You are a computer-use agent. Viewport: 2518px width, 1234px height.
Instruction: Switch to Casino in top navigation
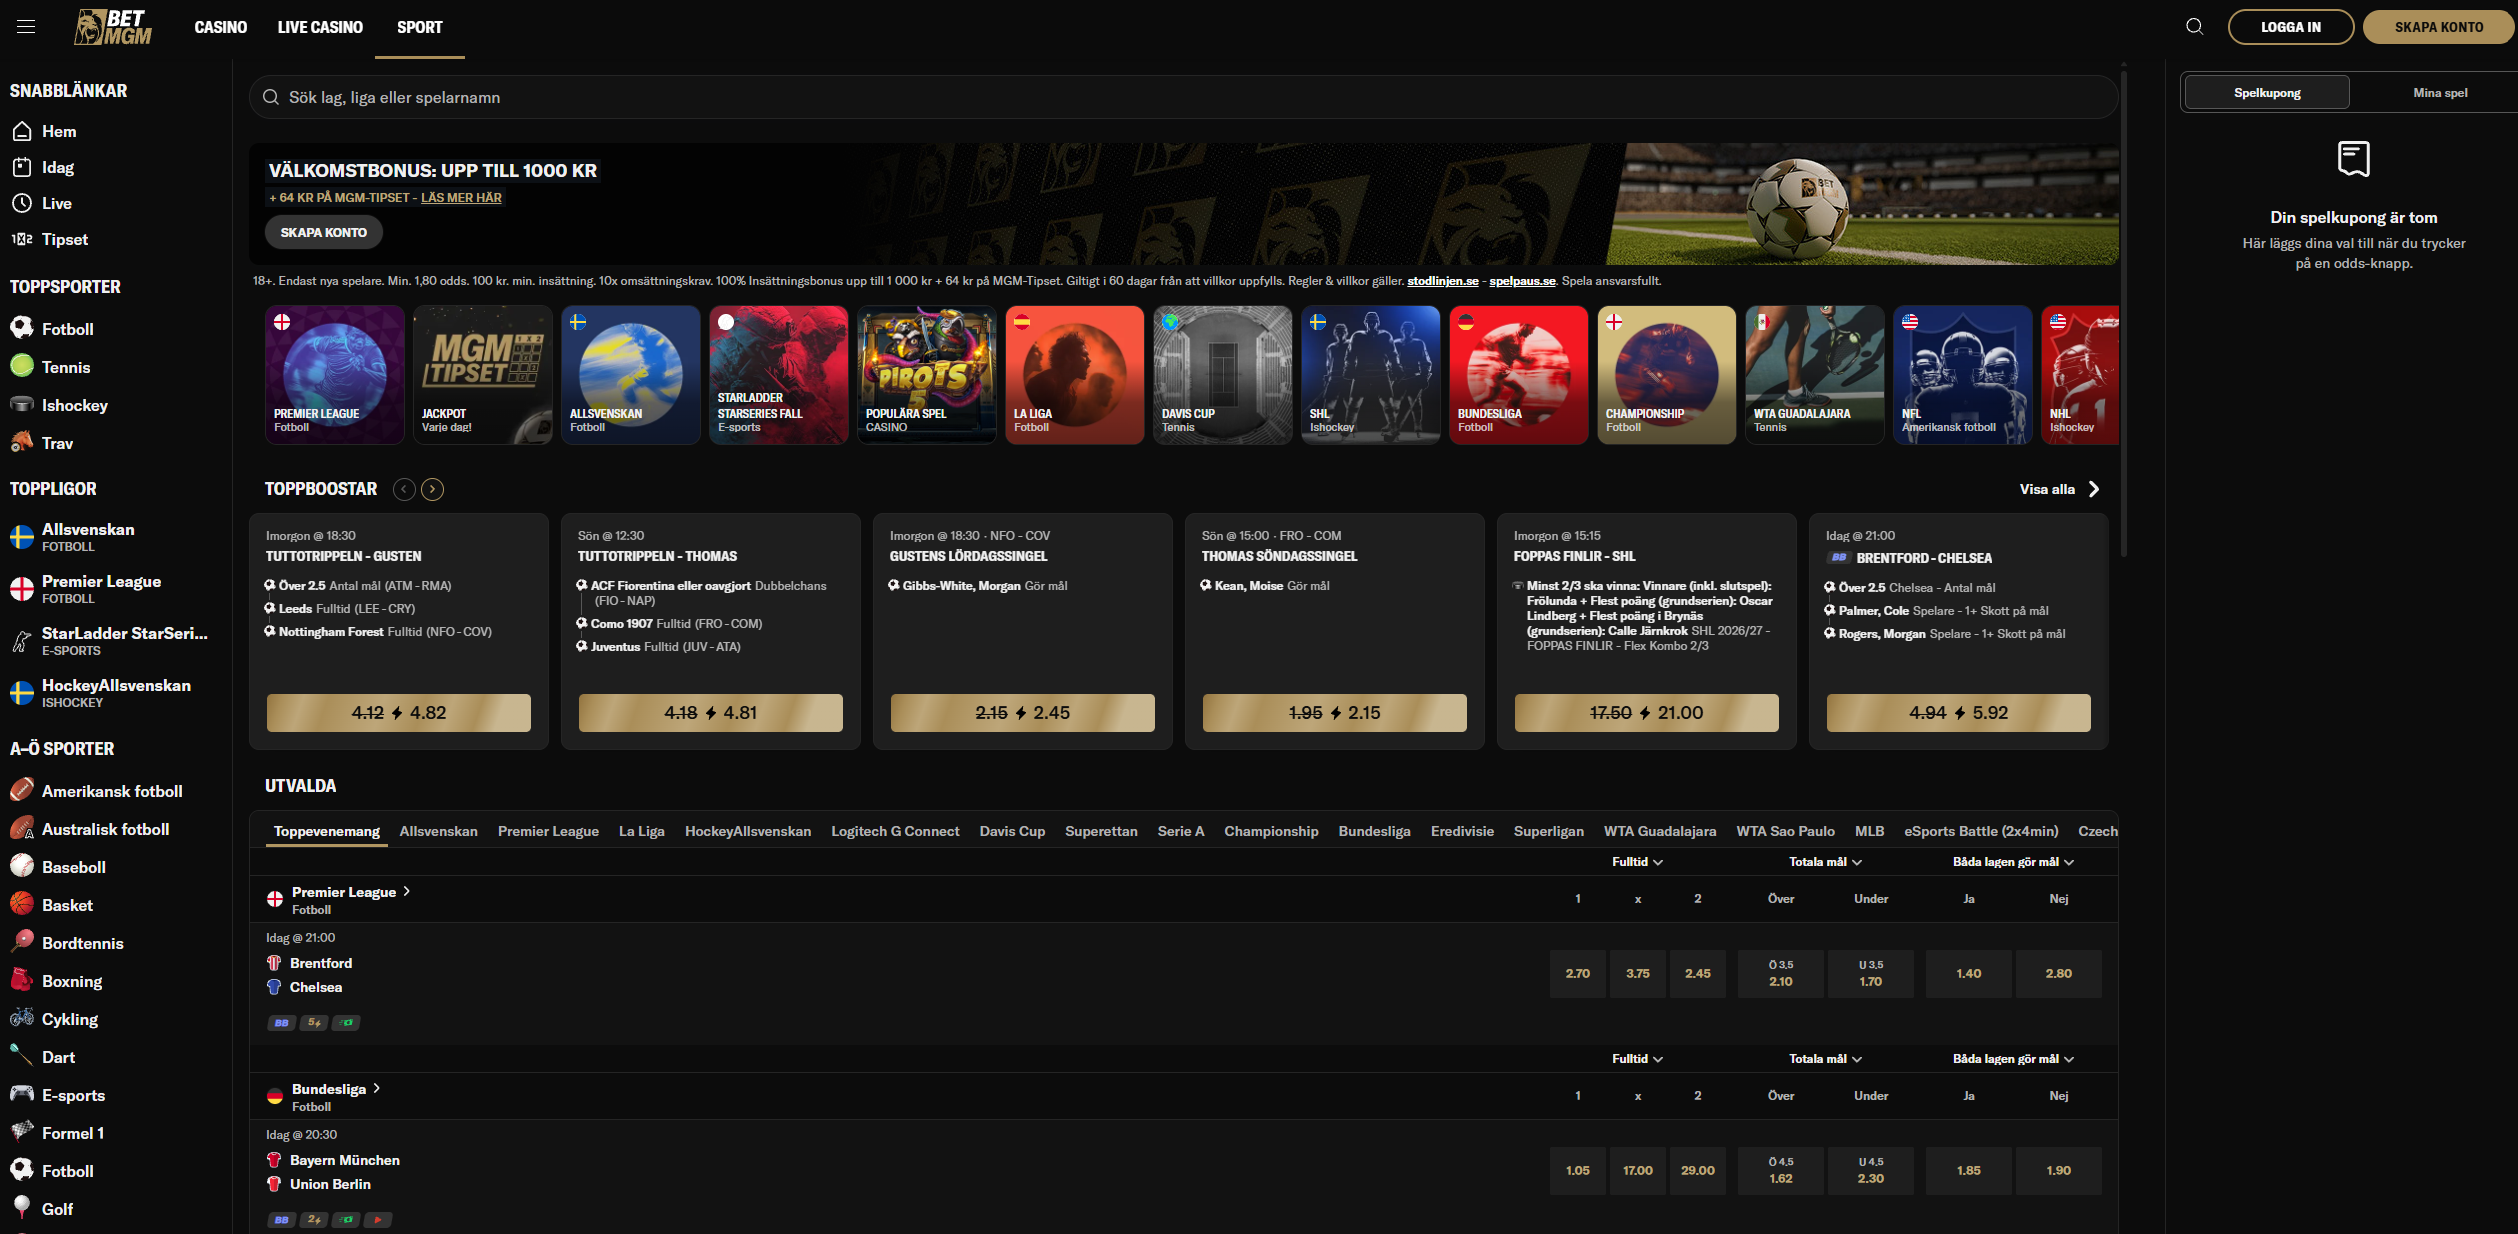point(220,27)
